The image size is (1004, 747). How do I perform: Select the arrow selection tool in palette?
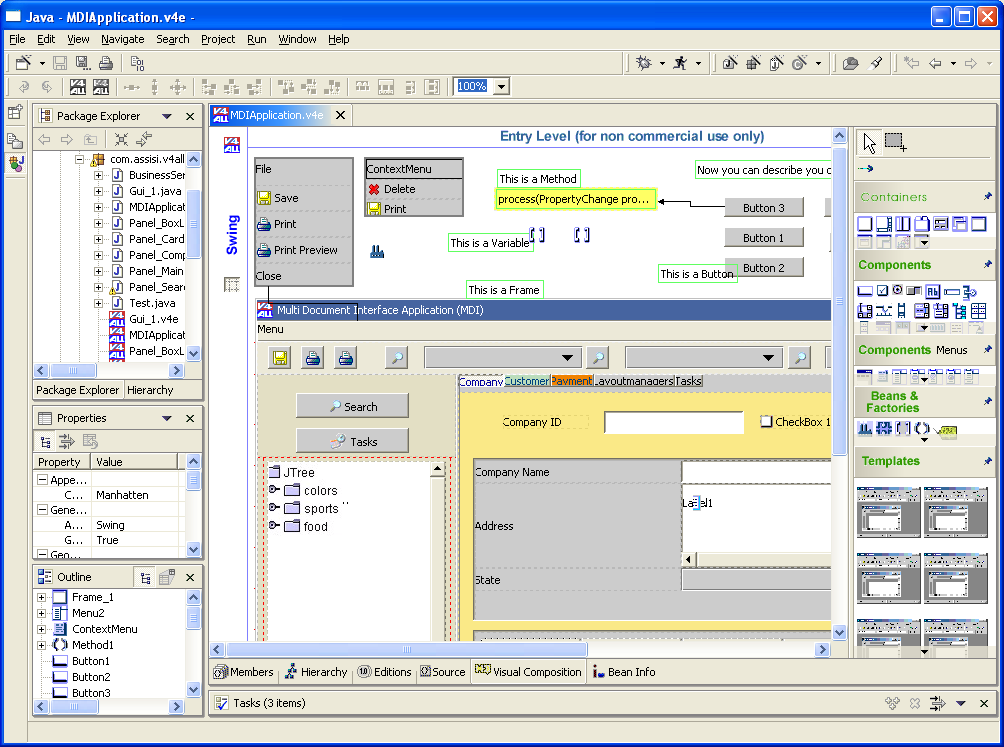869,142
